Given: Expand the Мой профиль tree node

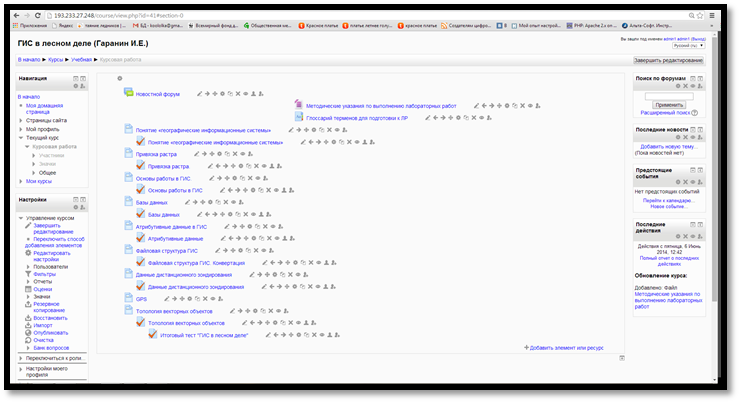Looking at the screenshot, I should tap(21, 129).
